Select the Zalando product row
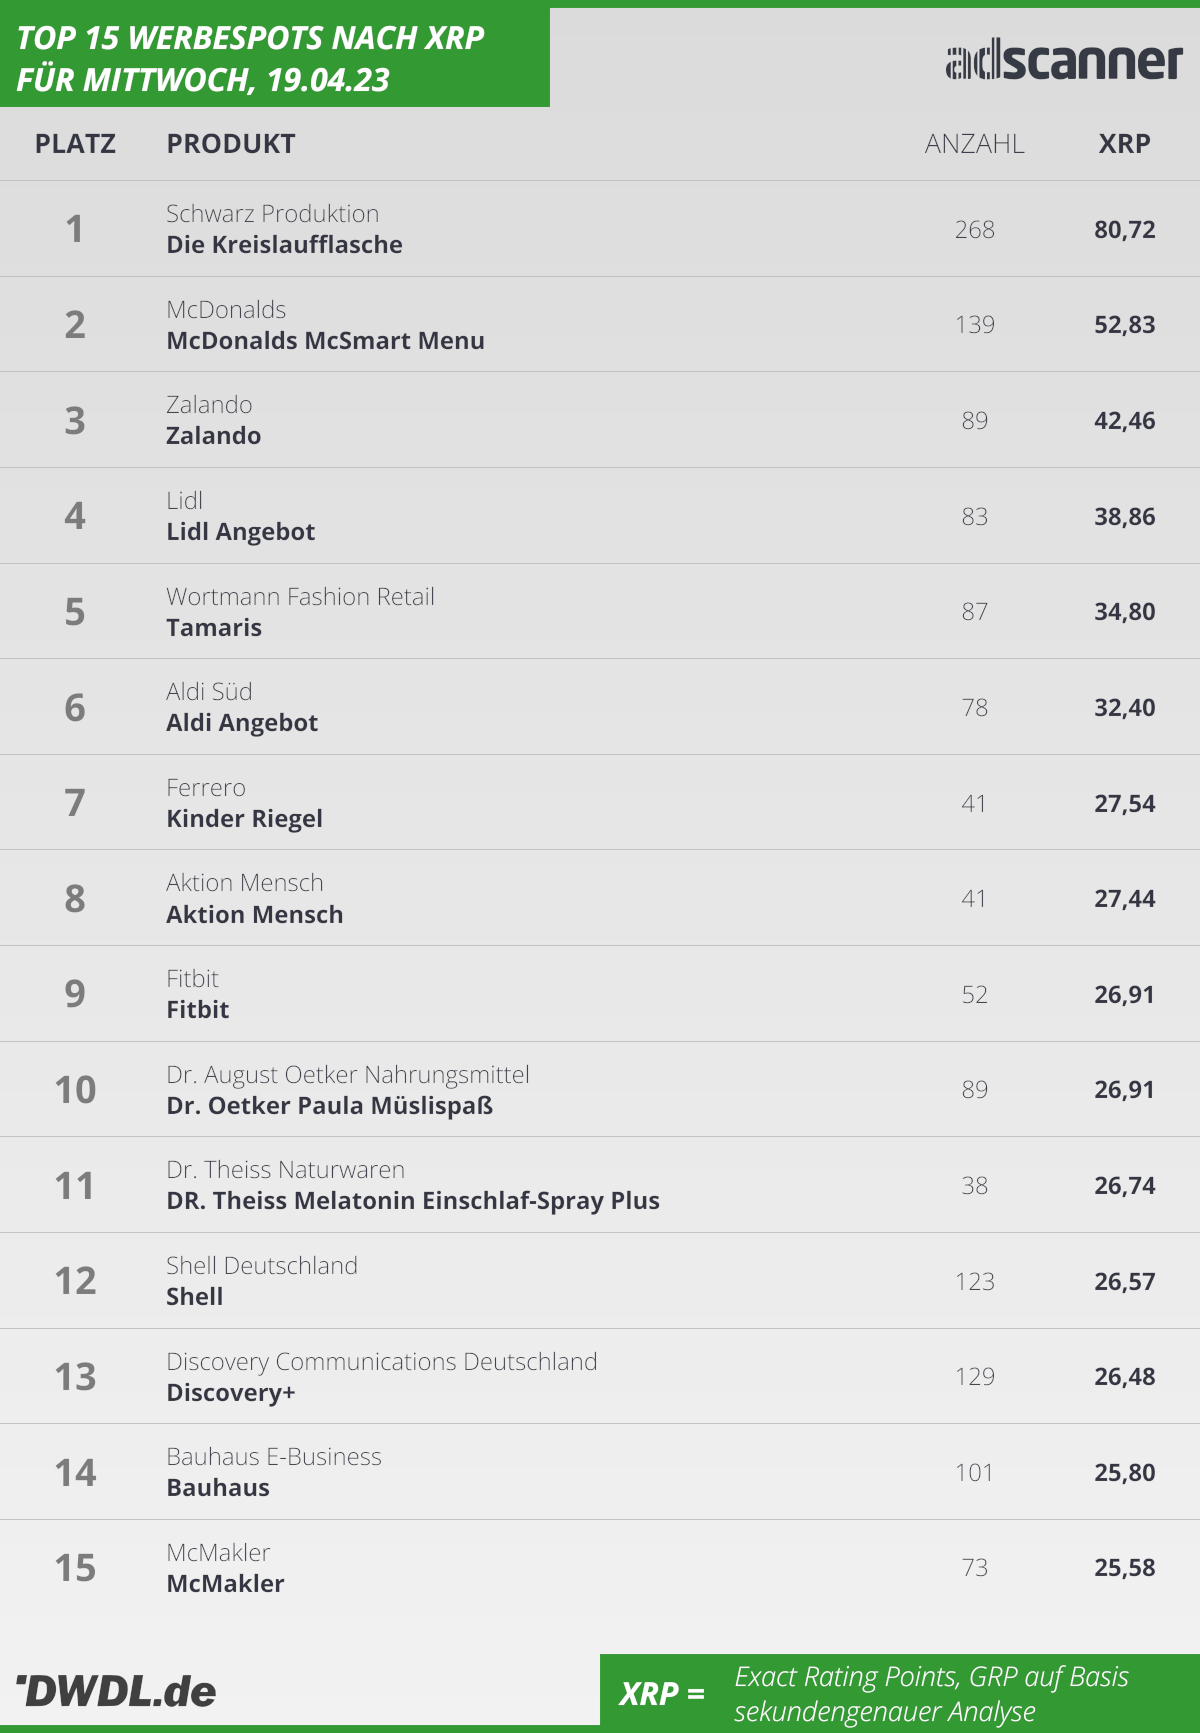Viewport: 1200px width, 1733px height. (x=600, y=420)
